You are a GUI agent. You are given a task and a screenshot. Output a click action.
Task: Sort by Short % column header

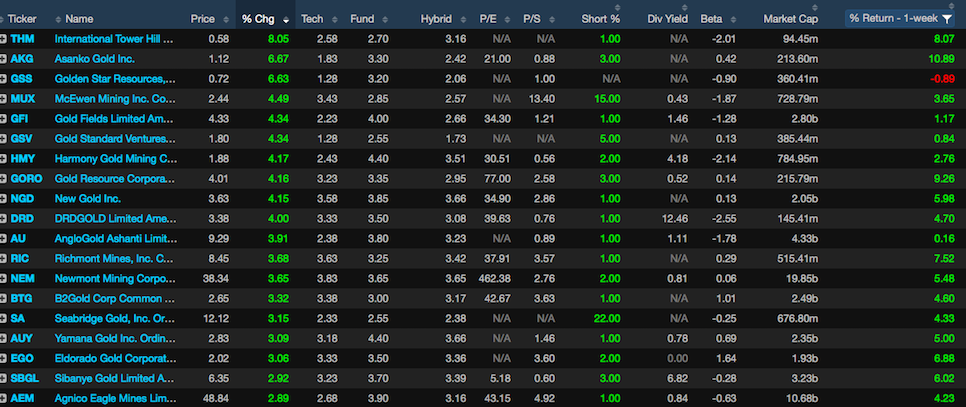601,19
